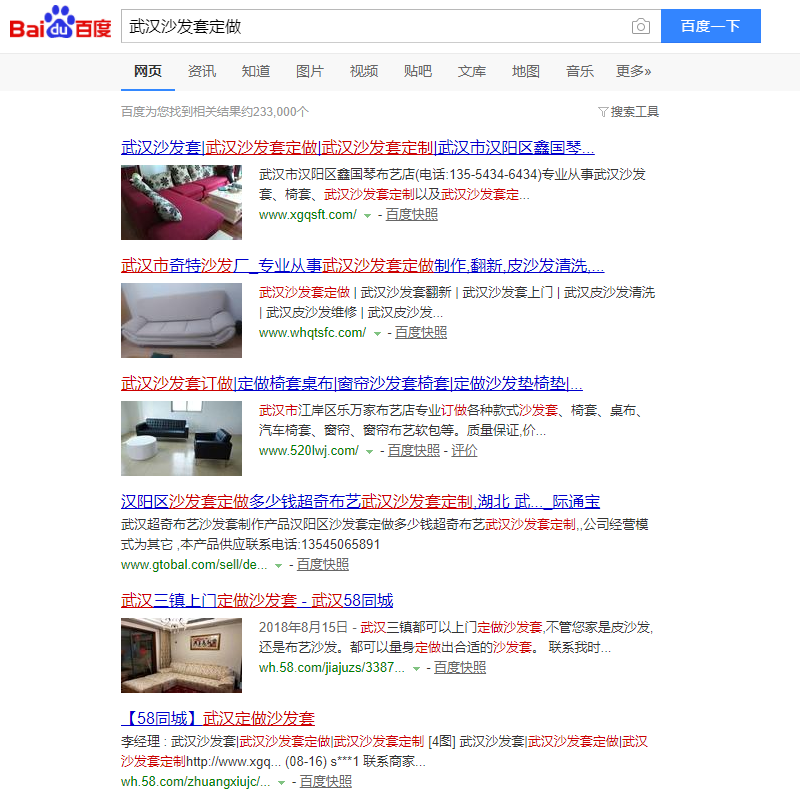Switch to the 视频 tab
Image resolution: width=800 pixels, height=797 pixels.
point(363,71)
